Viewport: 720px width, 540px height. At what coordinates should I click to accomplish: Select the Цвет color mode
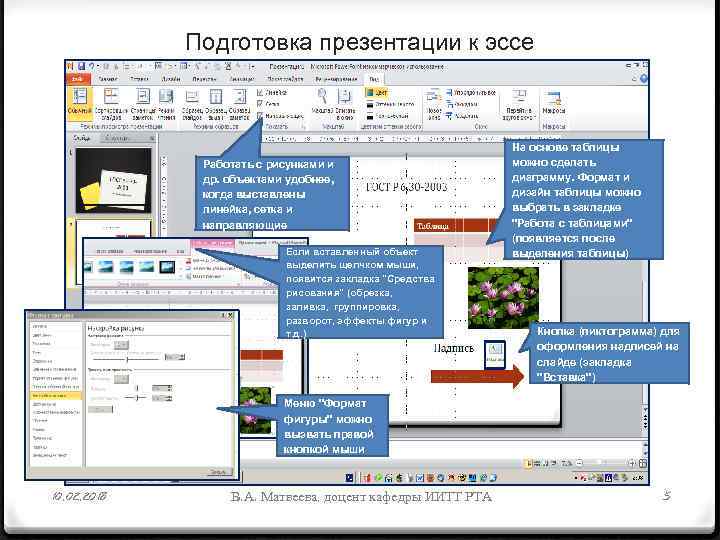377,92
